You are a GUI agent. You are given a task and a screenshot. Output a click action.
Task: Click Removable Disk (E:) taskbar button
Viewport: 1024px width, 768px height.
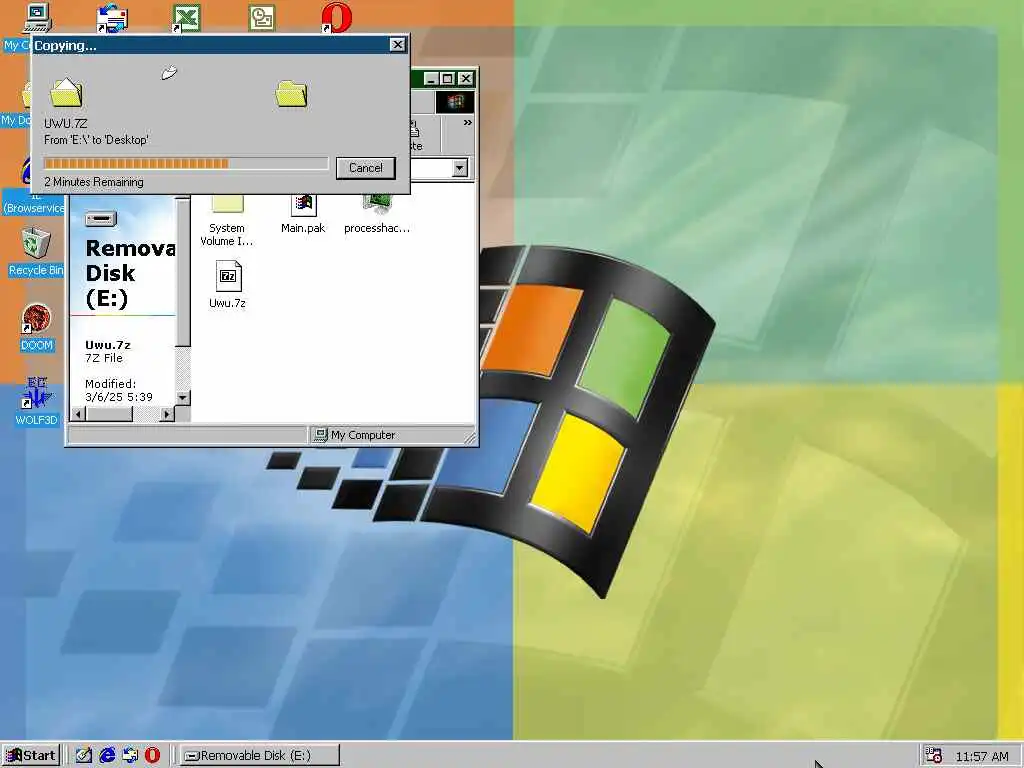[x=259, y=756]
